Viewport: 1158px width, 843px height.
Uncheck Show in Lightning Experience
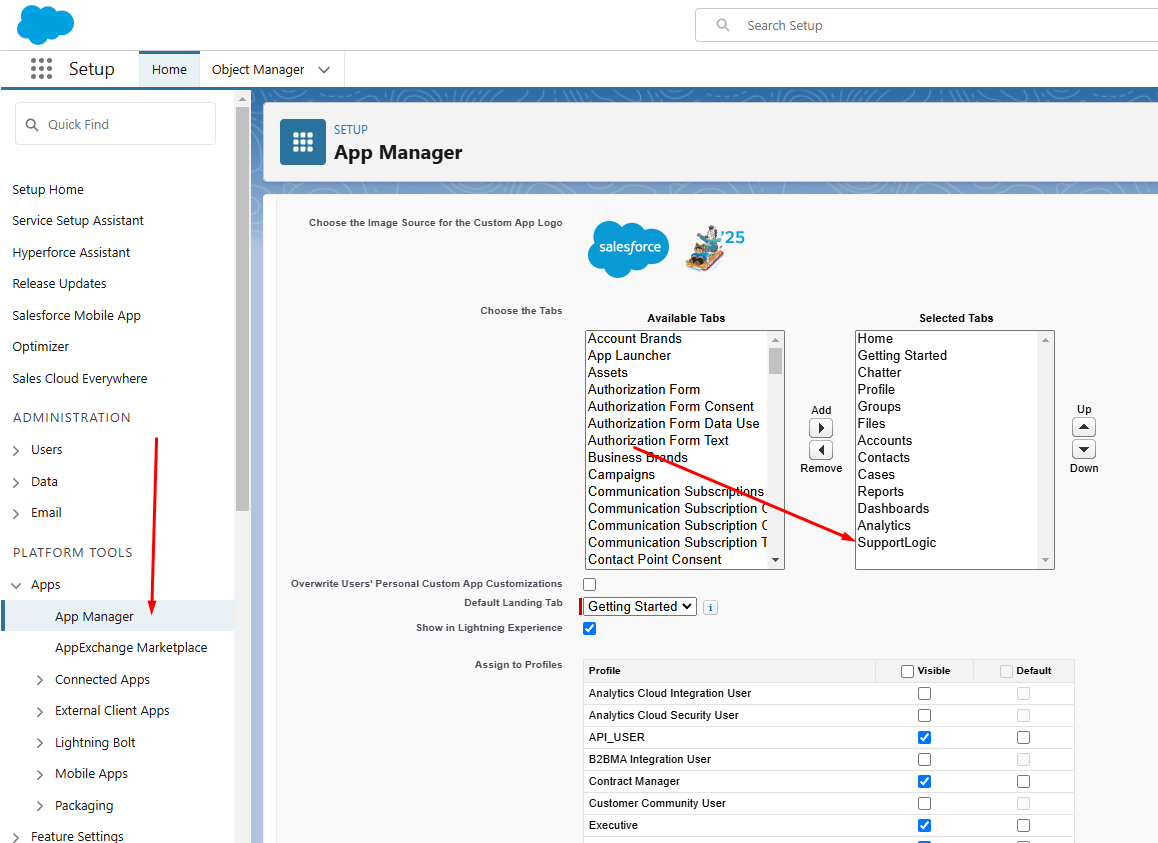coord(589,628)
